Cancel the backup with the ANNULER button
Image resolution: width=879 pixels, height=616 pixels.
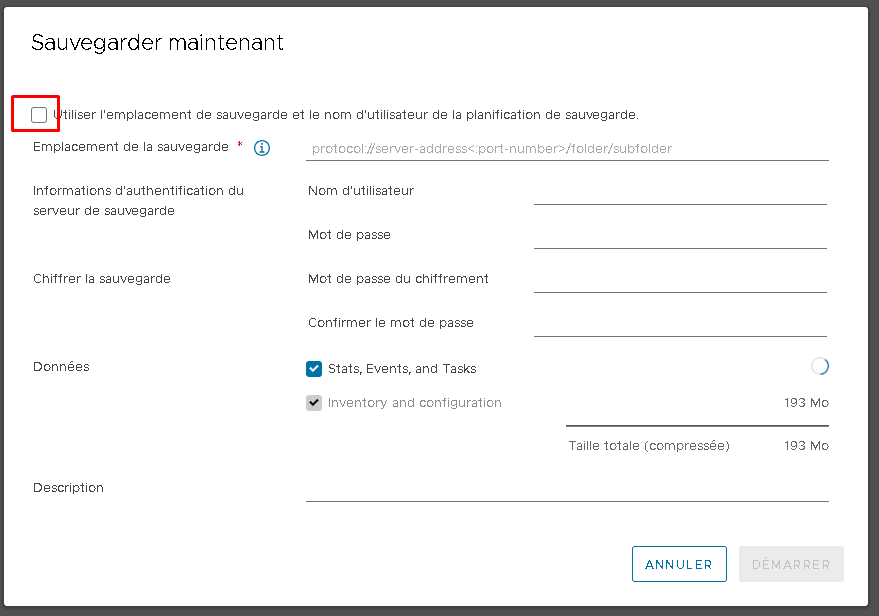(x=679, y=564)
